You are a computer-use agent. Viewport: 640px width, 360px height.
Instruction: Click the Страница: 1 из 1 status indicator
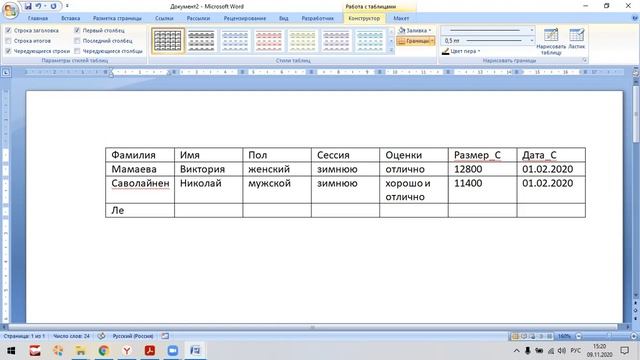tap(24, 336)
